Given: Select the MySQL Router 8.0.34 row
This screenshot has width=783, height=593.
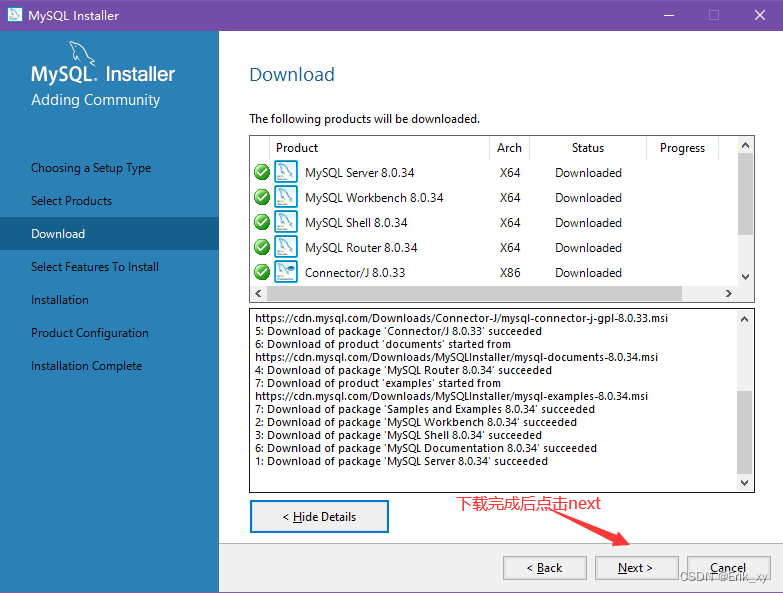Looking at the screenshot, I should tap(493, 248).
